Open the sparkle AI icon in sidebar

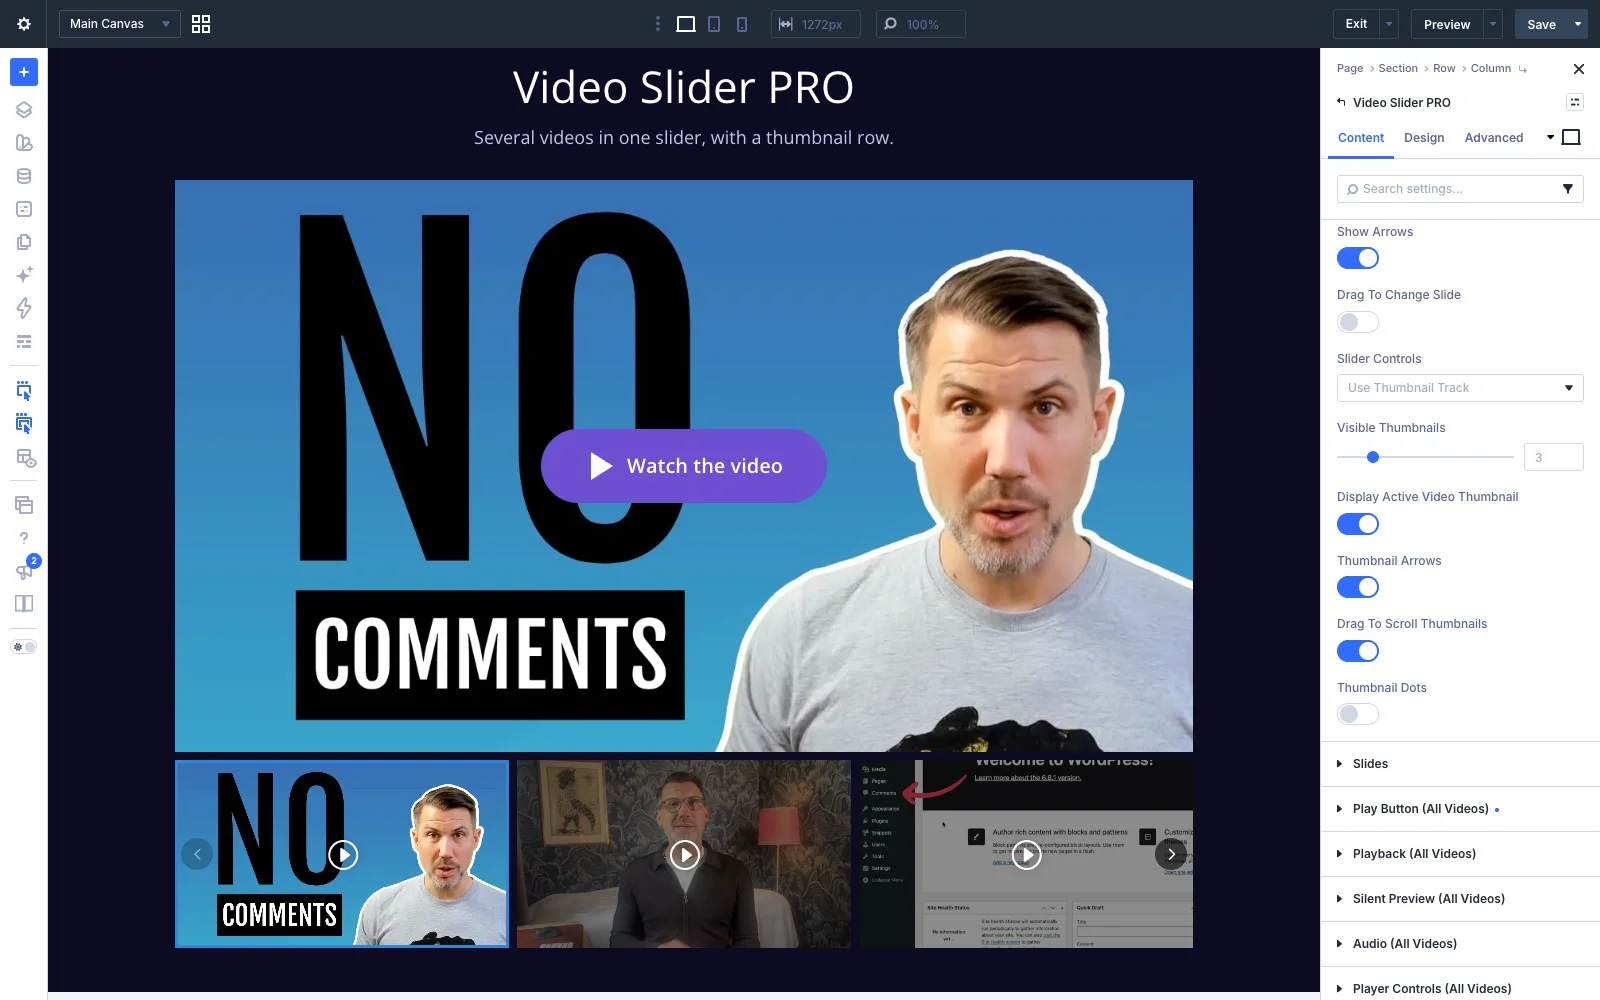pos(24,275)
